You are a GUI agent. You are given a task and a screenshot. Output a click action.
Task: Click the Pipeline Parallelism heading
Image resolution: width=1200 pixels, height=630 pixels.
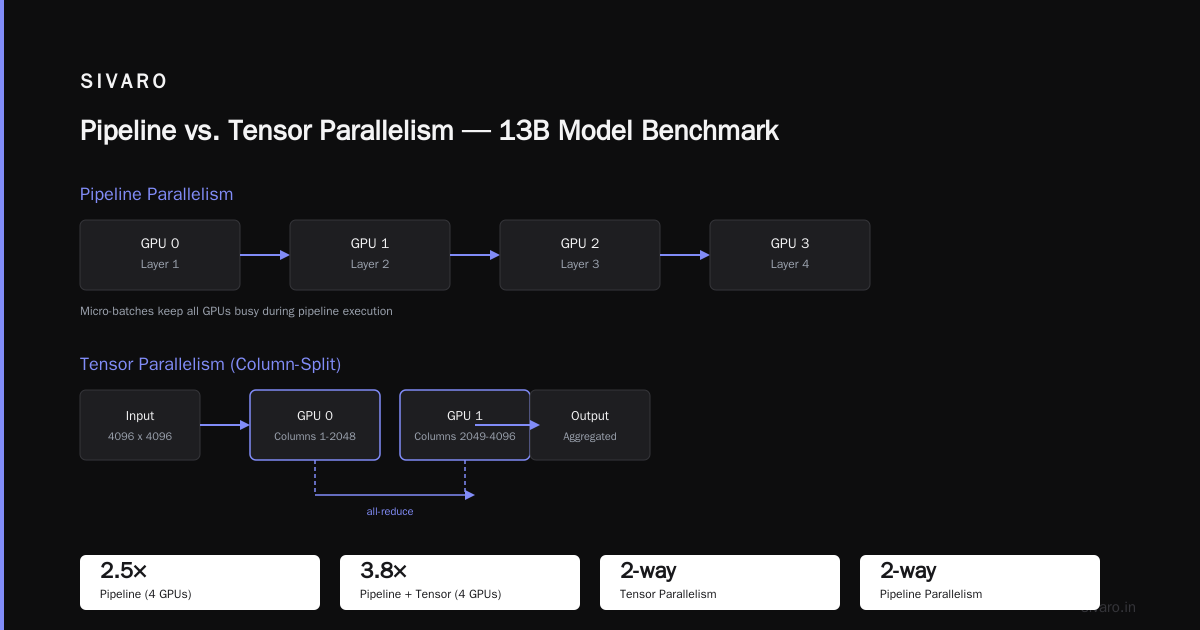click(156, 194)
